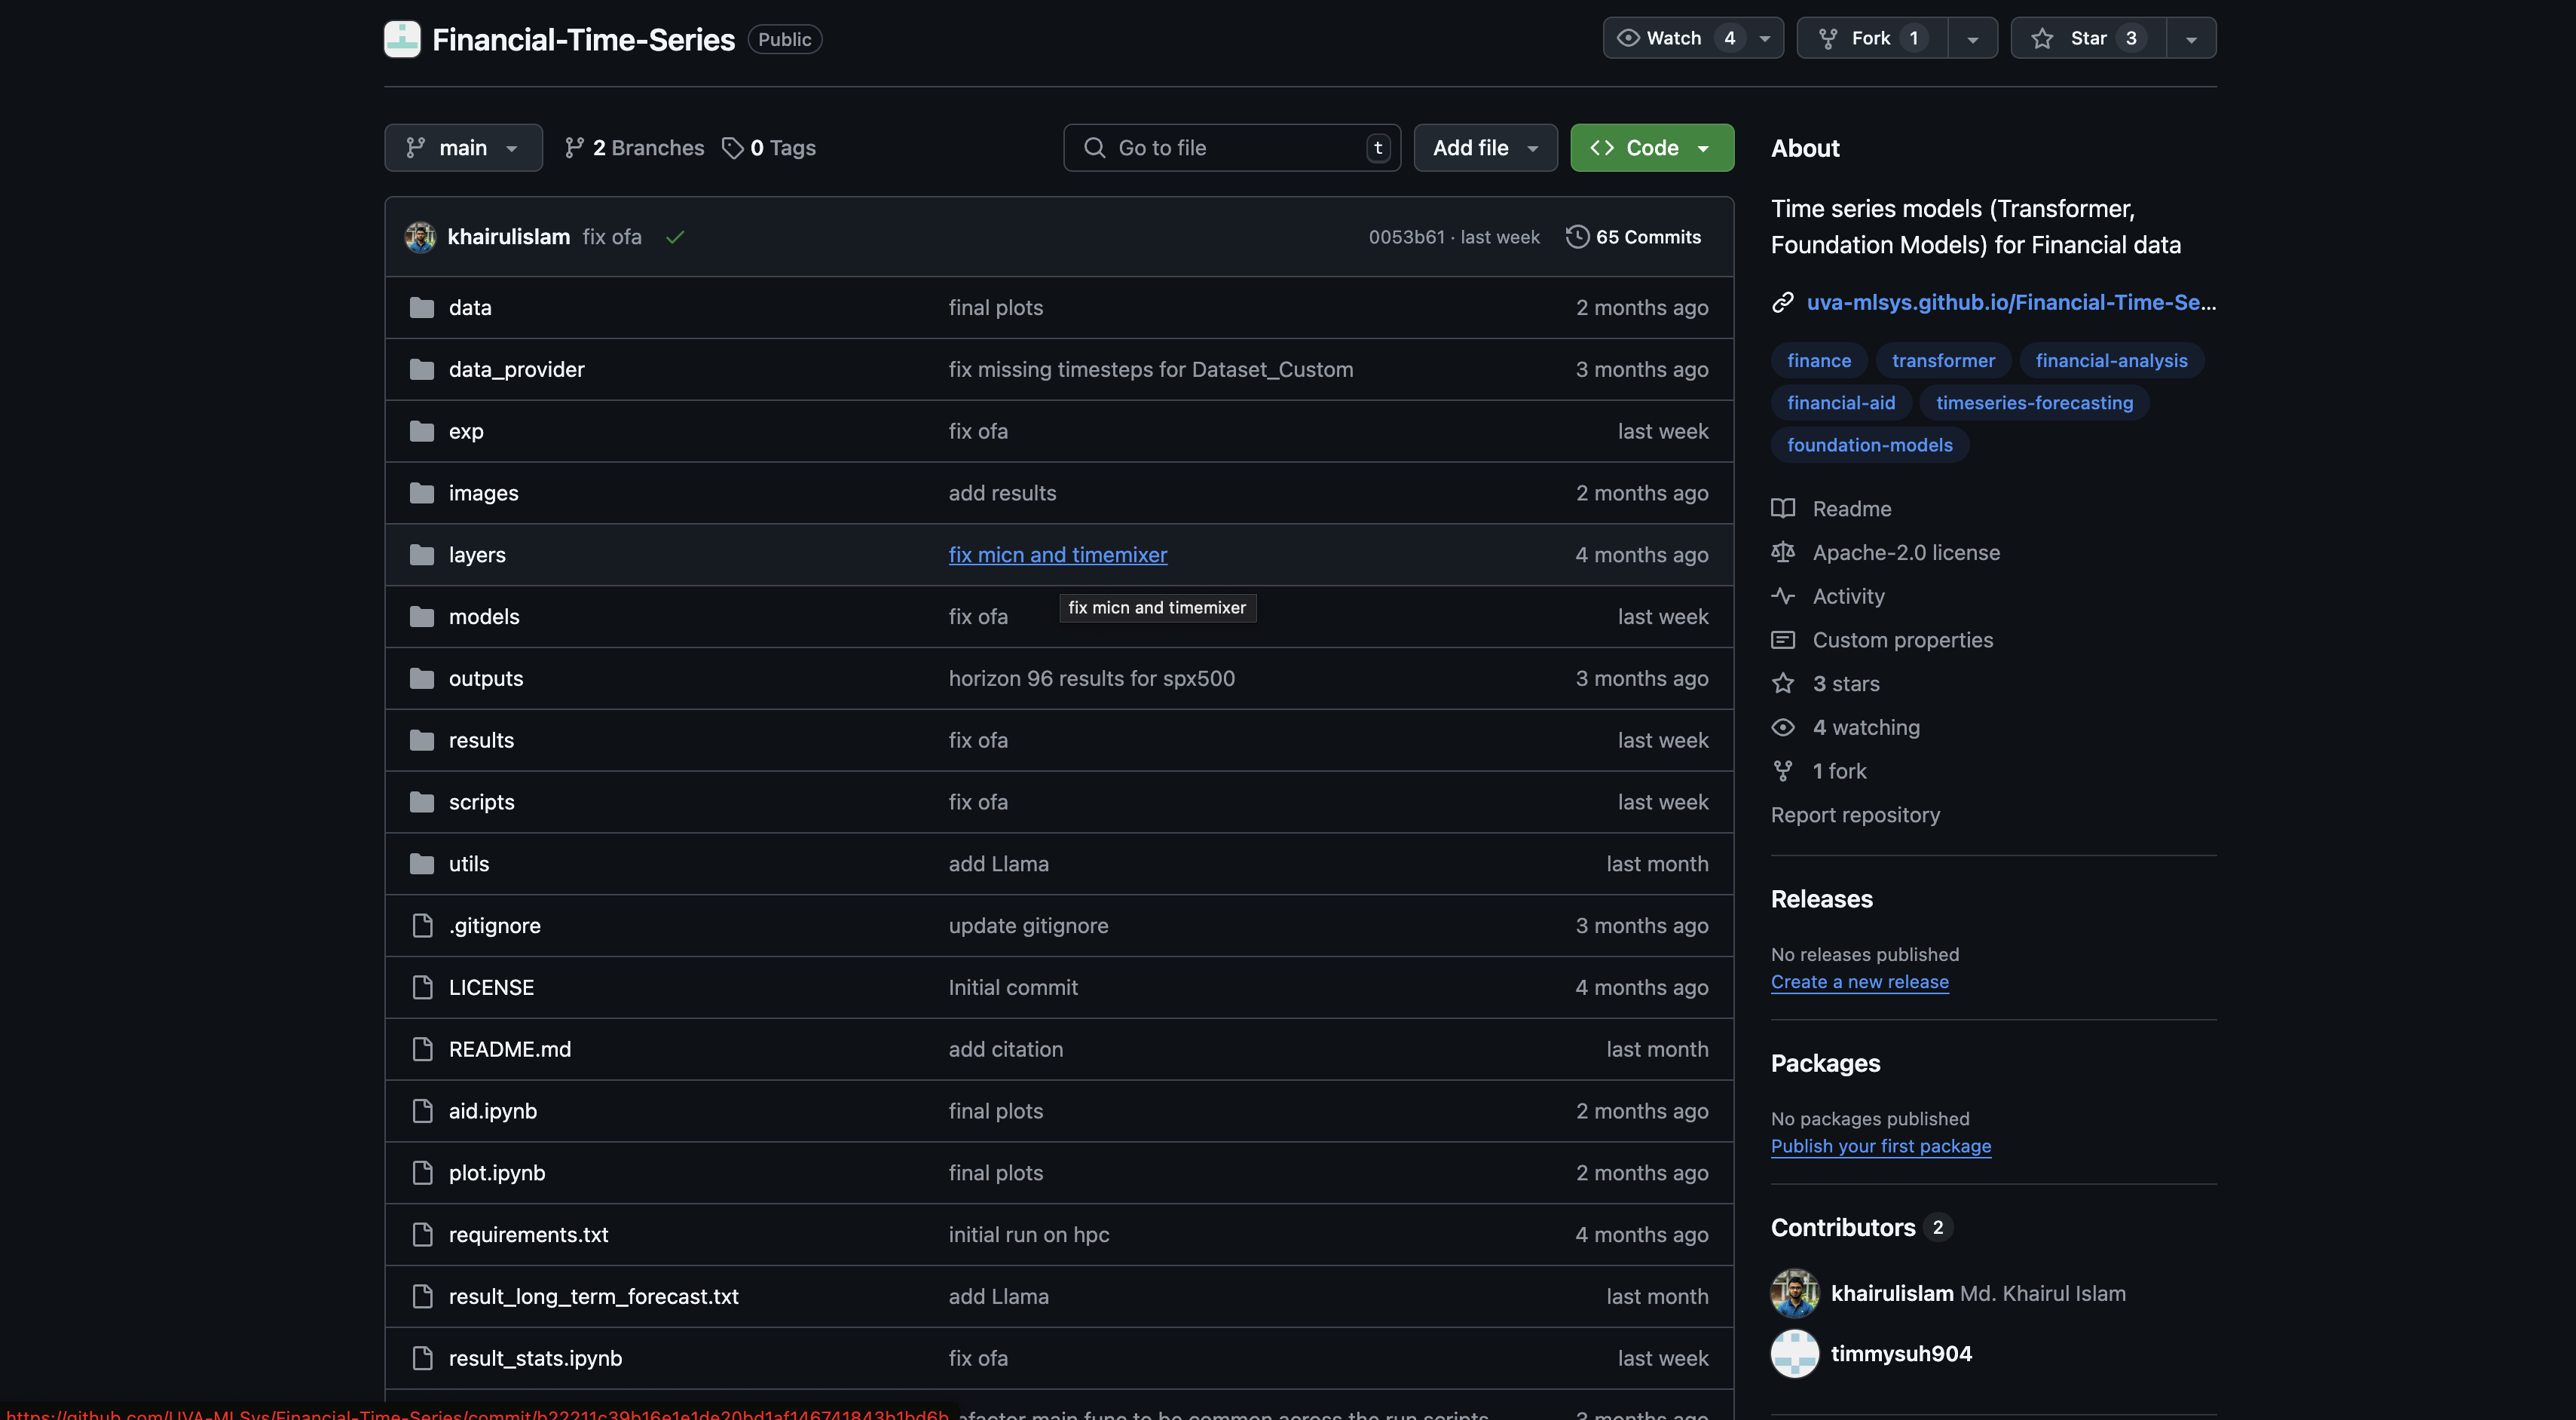Open the 65 Commits history

point(1634,237)
